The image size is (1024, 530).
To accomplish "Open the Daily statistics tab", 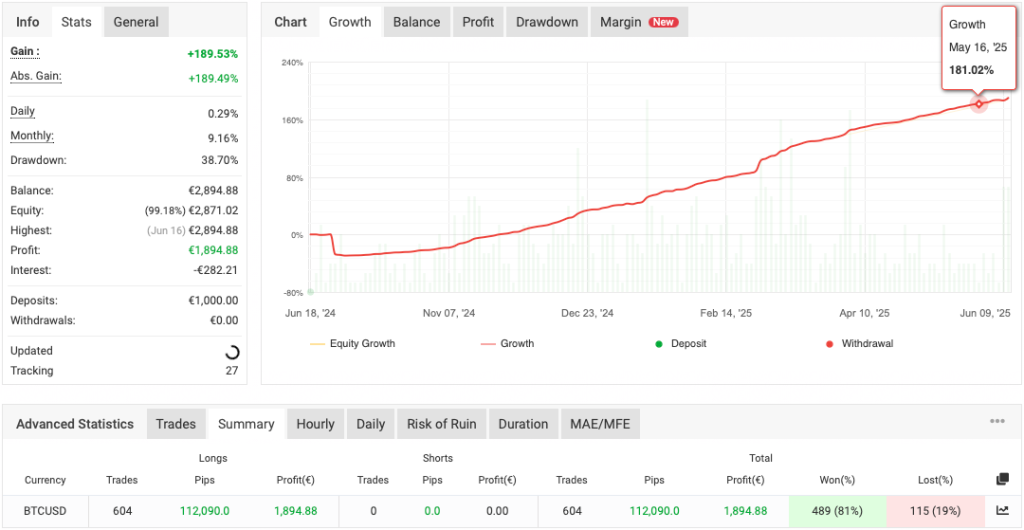I will (370, 424).
